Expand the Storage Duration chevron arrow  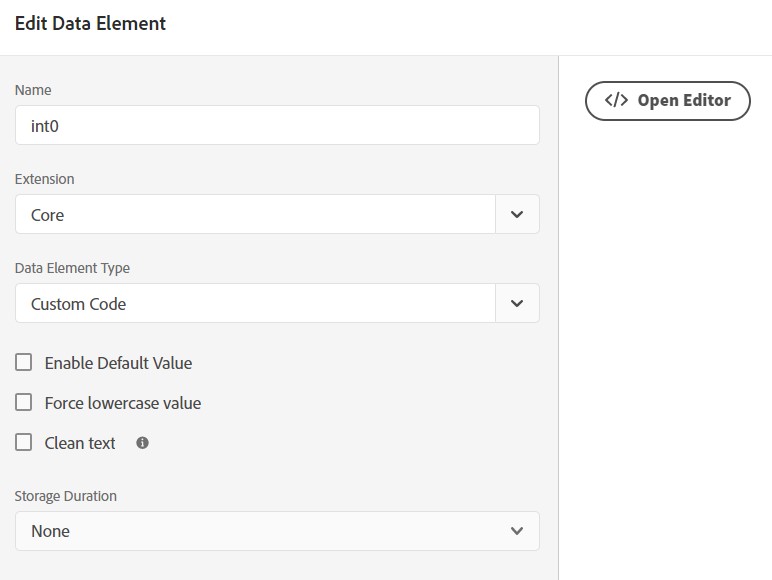516,531
